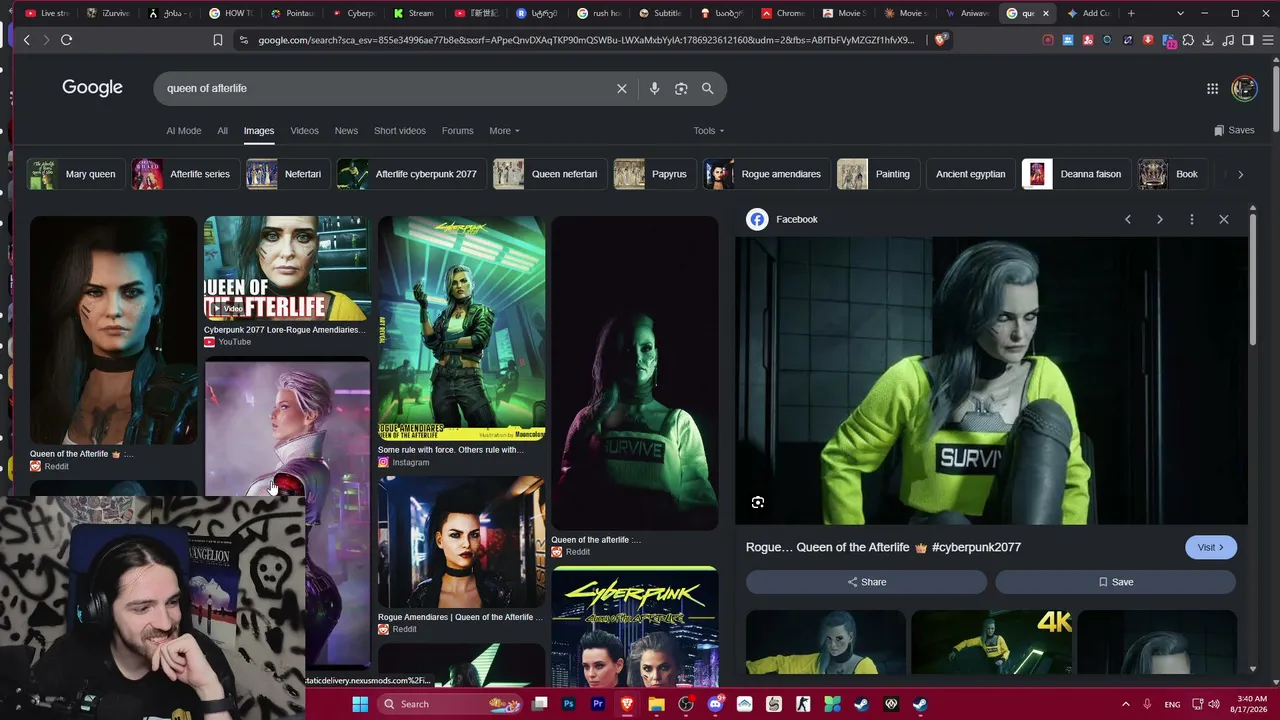
Task: Open the Tools dropdown
Action: coord(709,131)
